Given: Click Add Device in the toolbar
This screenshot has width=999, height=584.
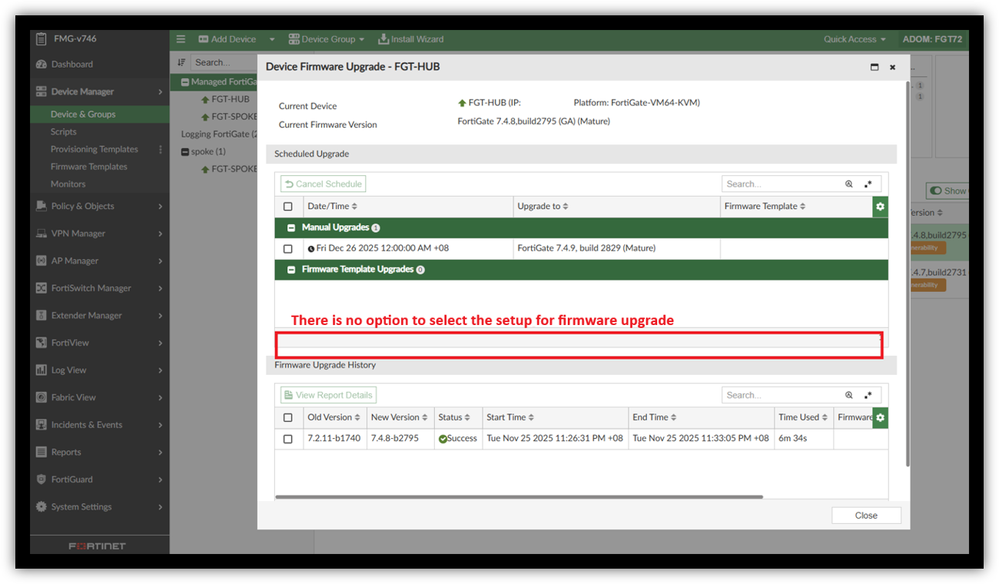Looking at the screenshot, I should (227, 39).
